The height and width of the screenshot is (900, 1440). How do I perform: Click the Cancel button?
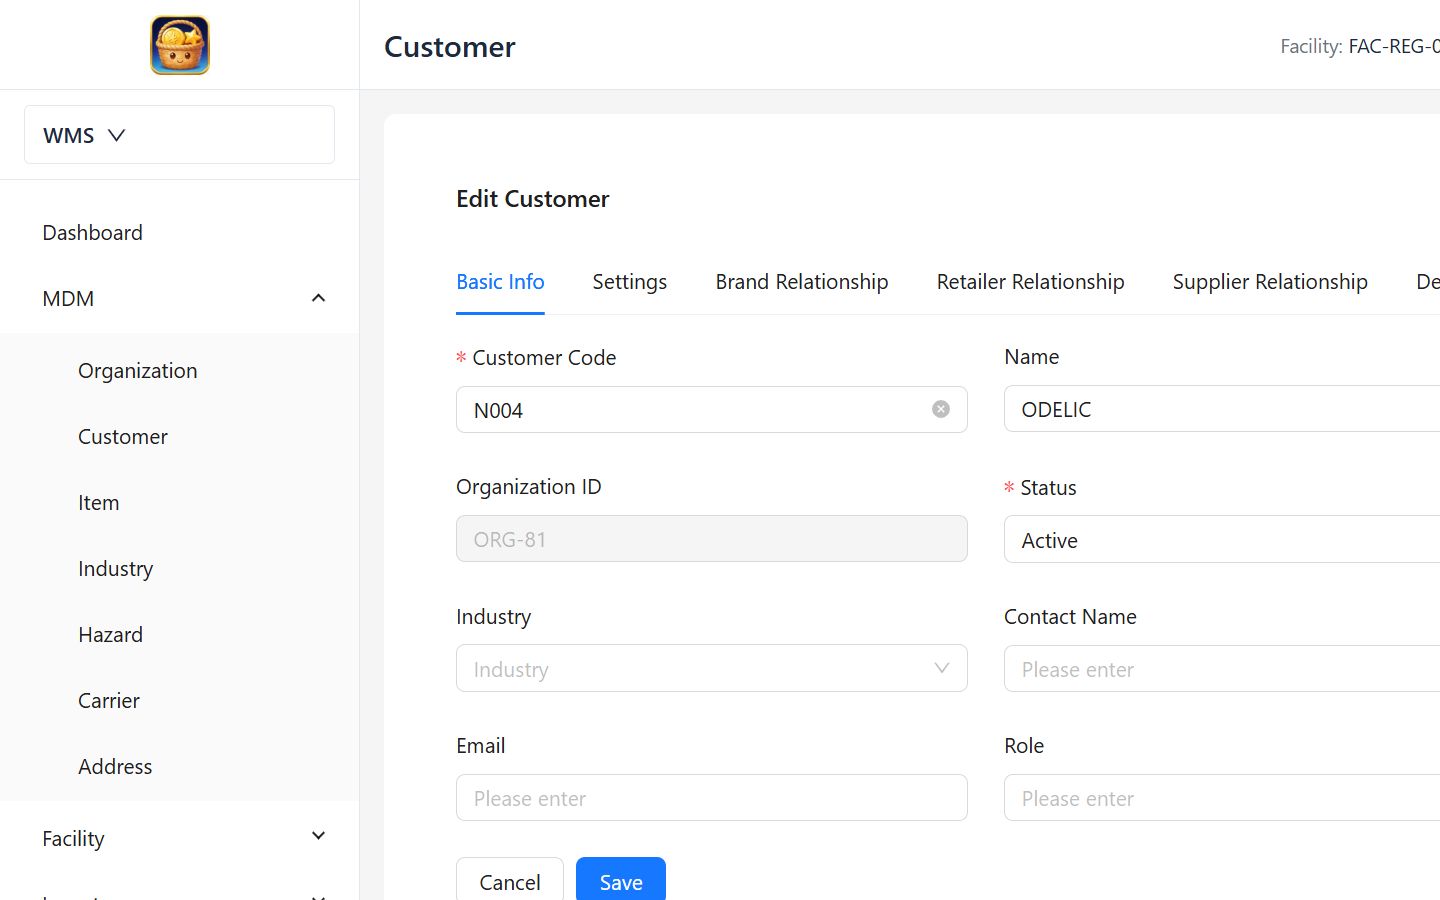tap(510, 880)
